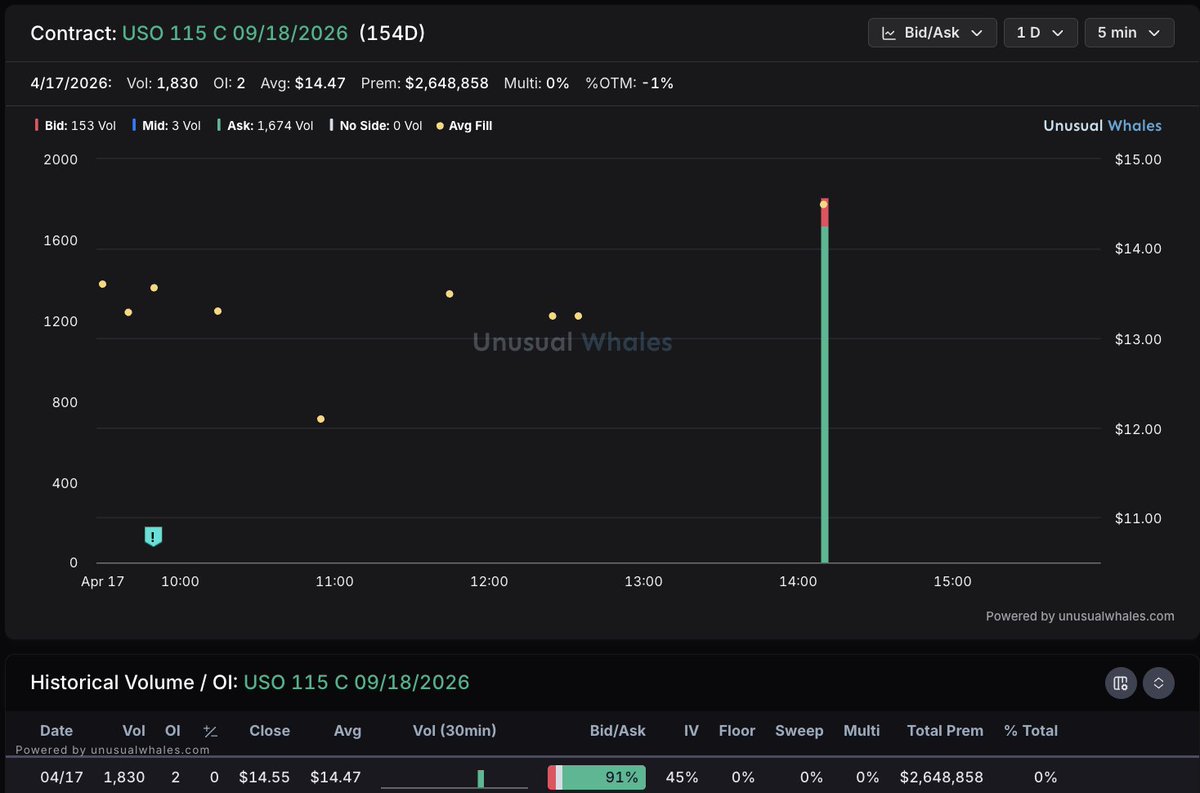Image resolution: width=1200 pixels, height=793 pixels.
Task: Click the Avg: $14.47 summary stat
Action: 303,83
